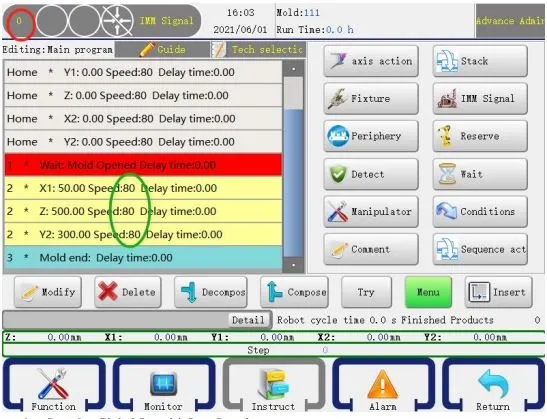Click the red X Delete button

128,292
